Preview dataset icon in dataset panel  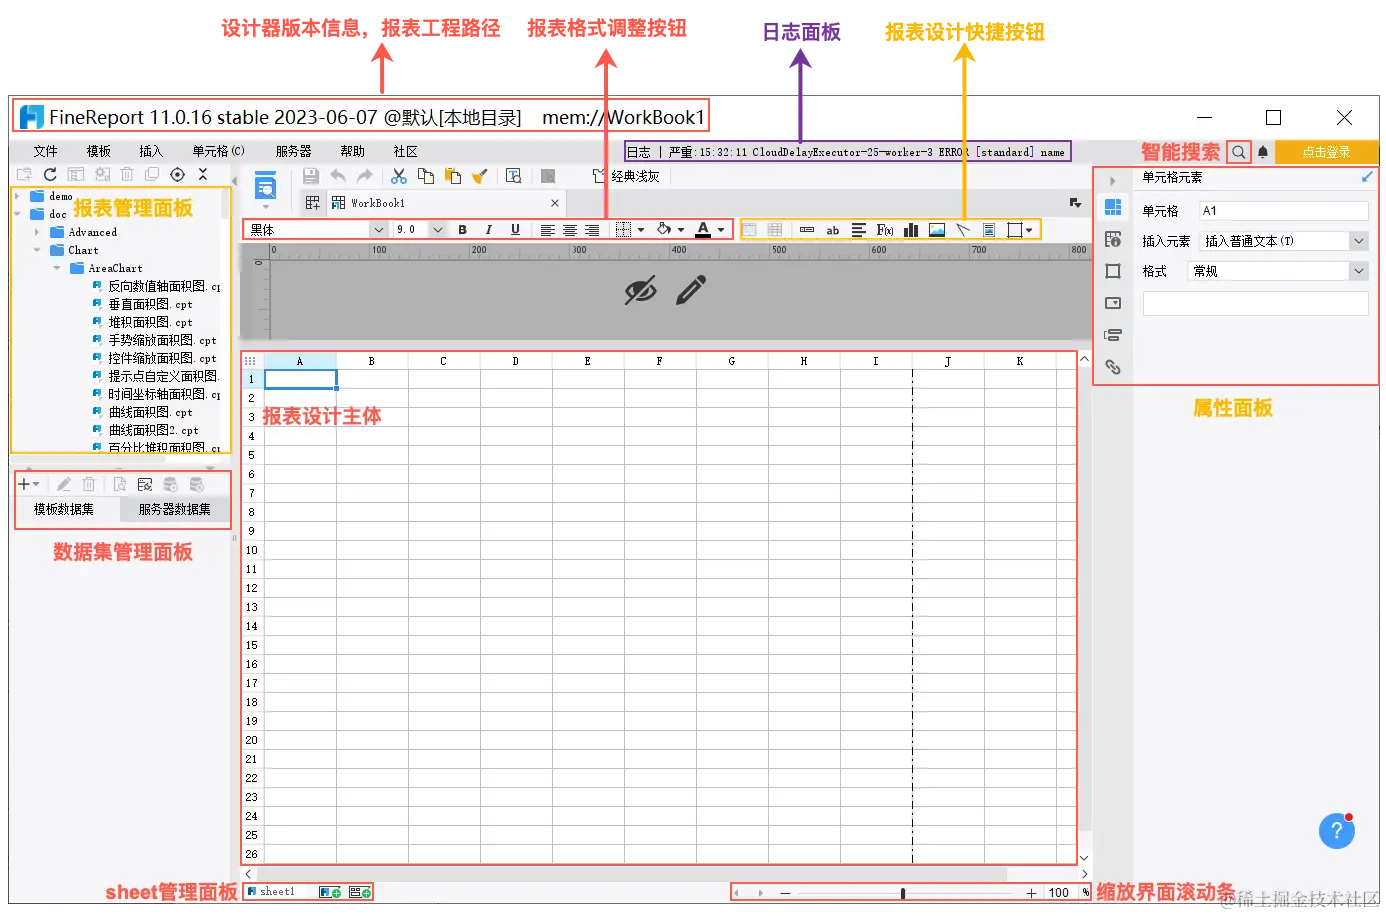point(119,484)
